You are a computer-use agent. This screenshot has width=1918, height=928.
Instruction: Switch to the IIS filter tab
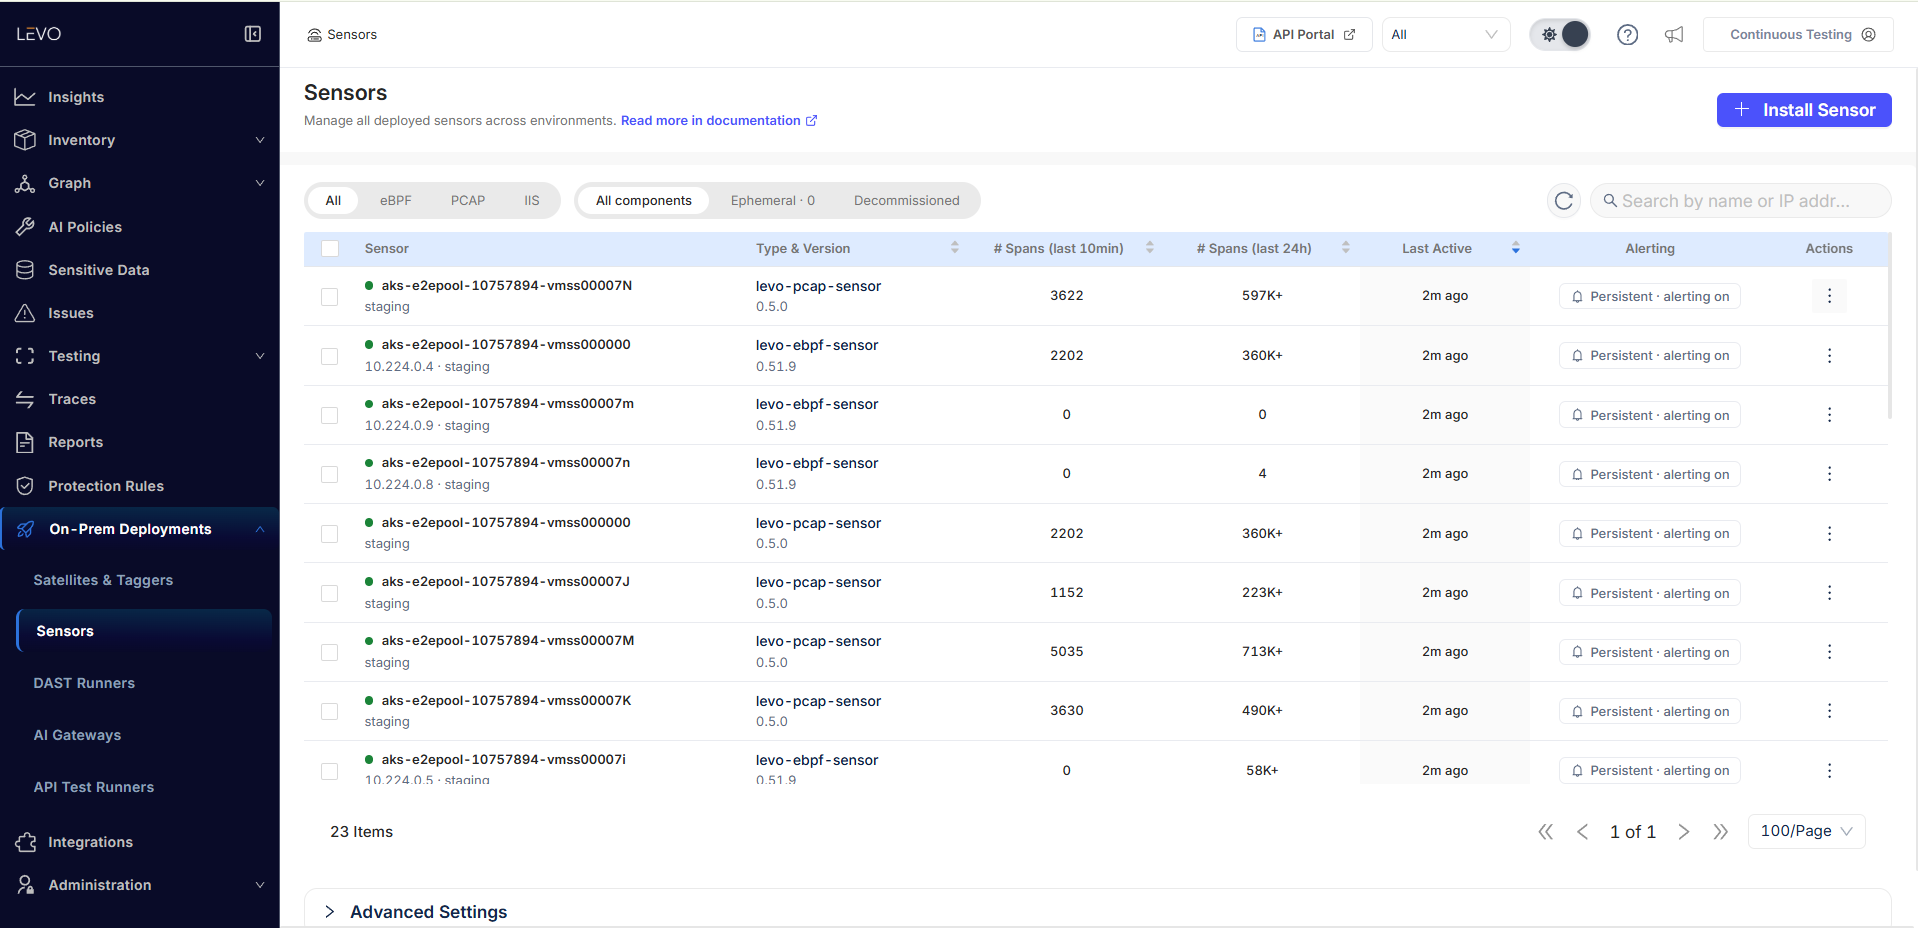tap(531, 201)
